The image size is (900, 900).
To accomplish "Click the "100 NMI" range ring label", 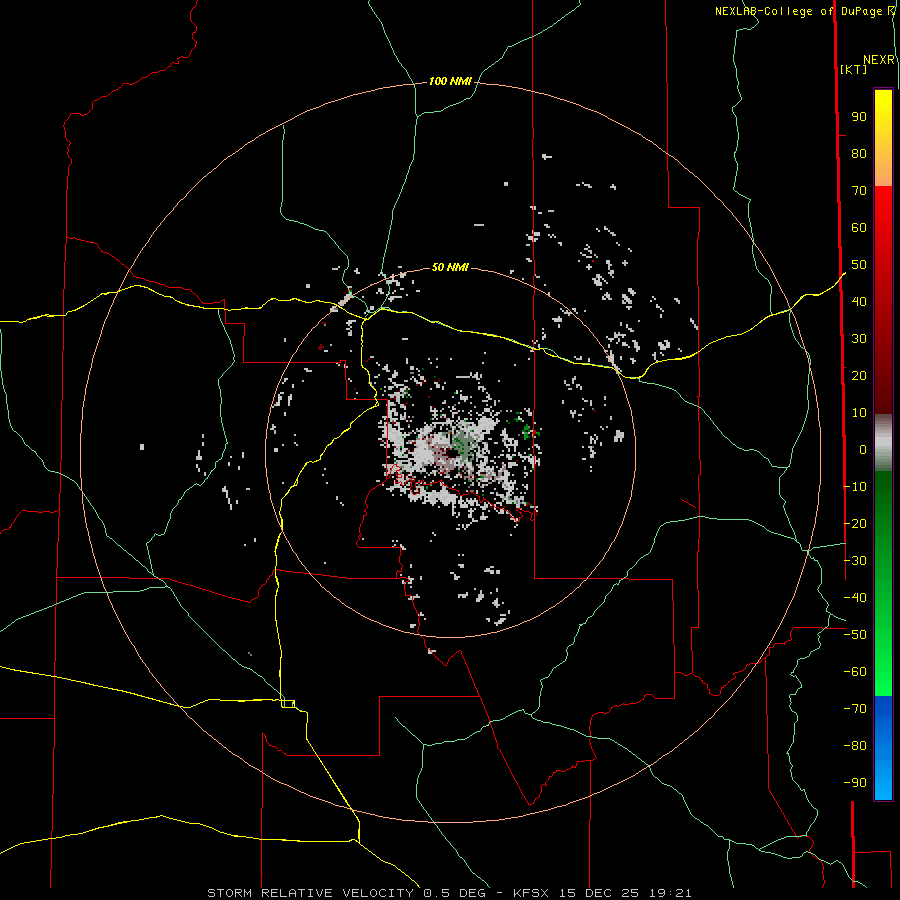I will pos(450,82).
